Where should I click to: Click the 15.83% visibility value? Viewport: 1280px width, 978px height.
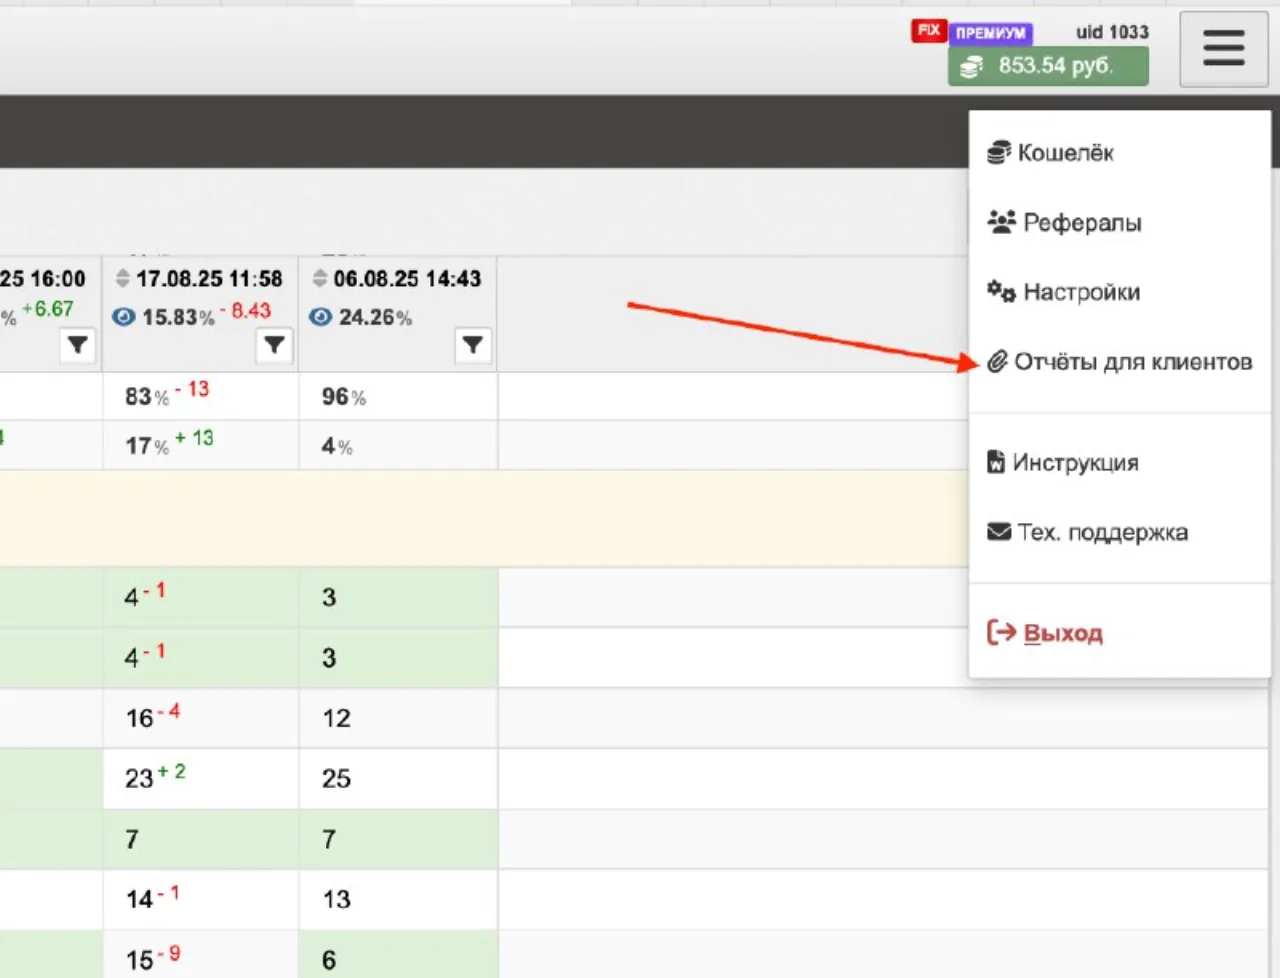tap(178, 317)
